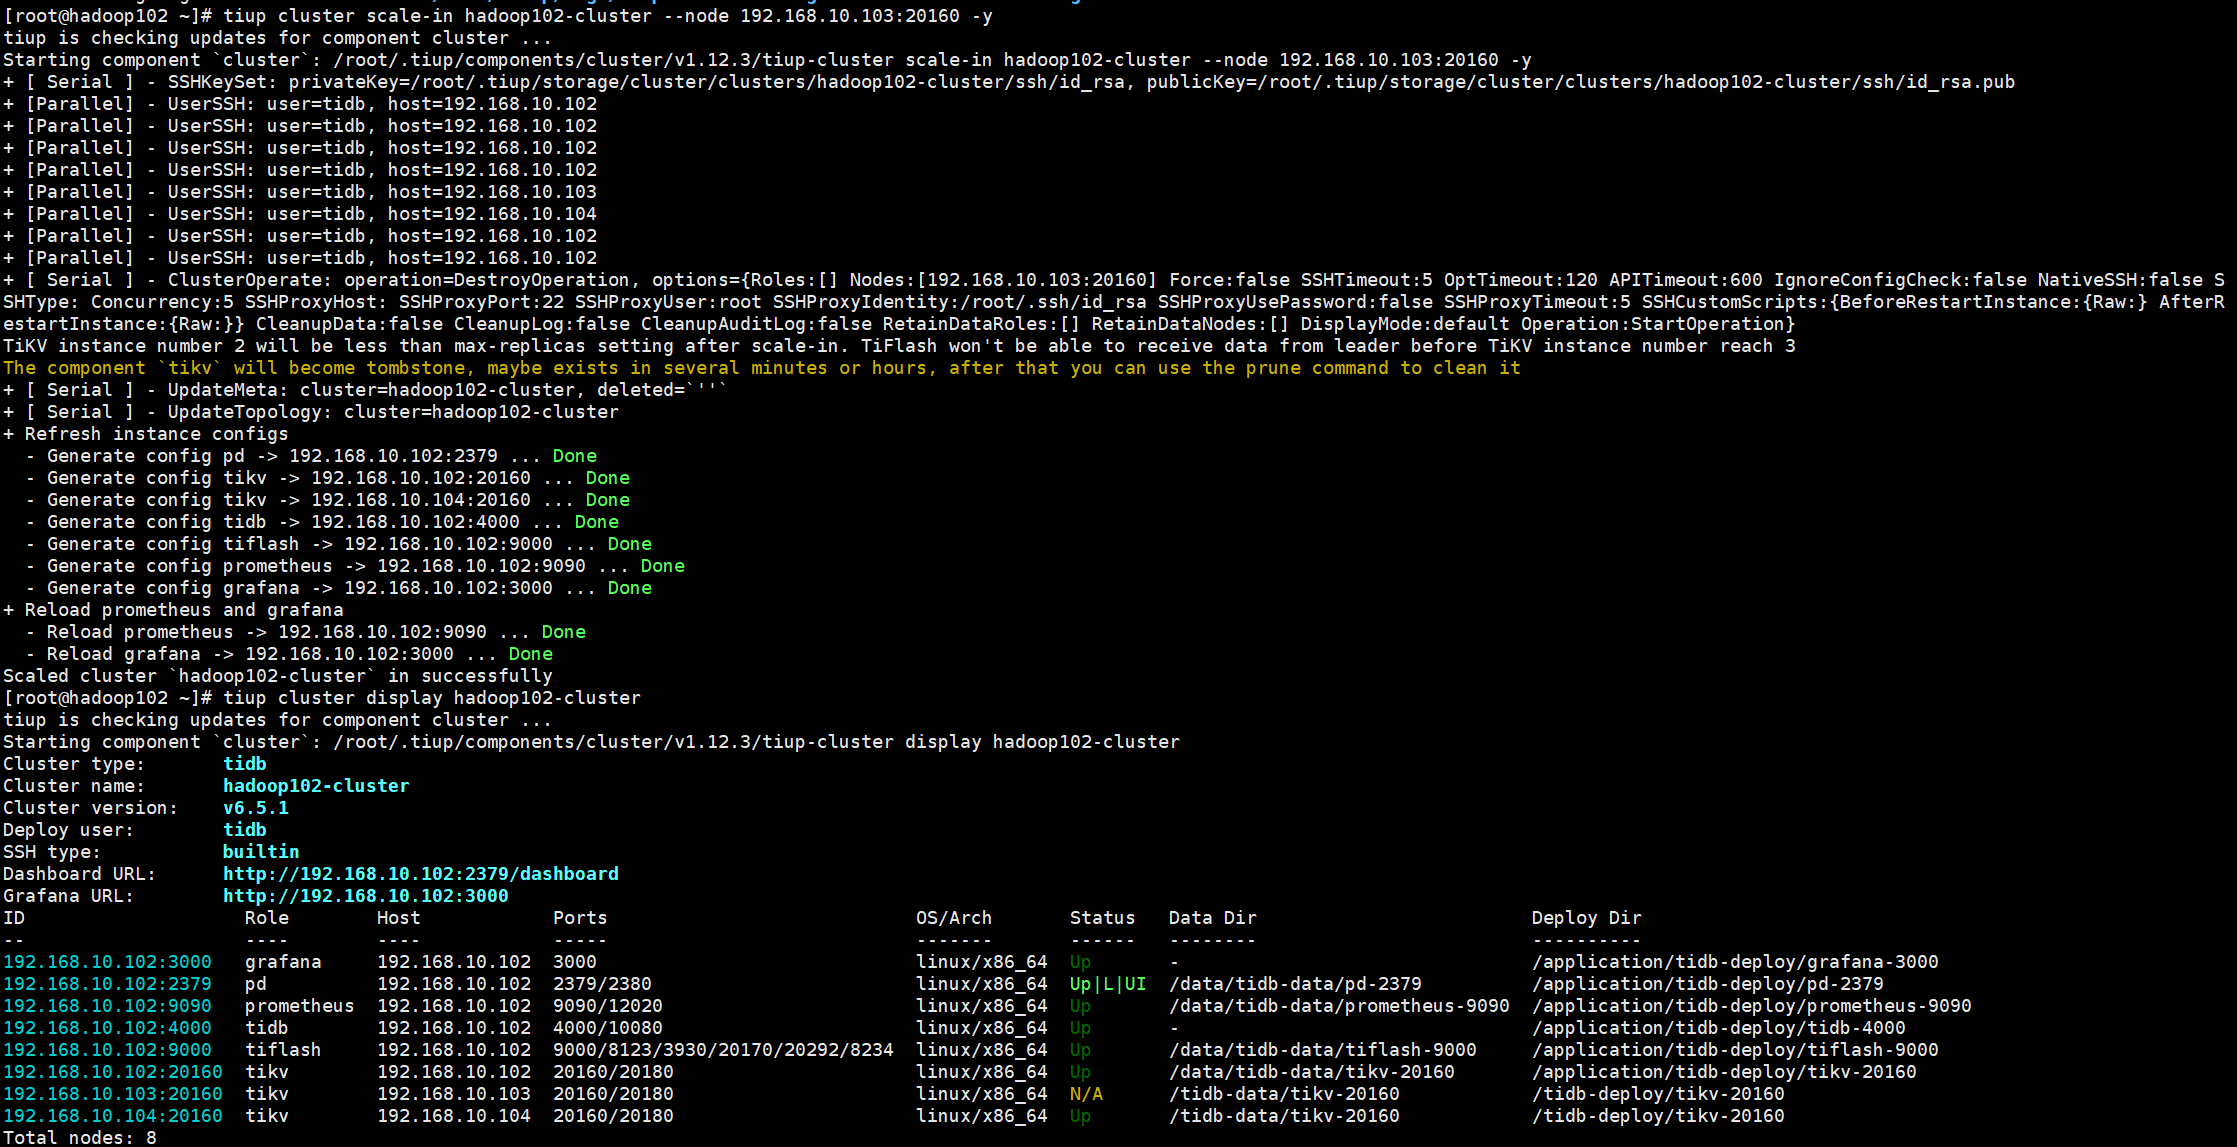
Task: Click the ID 192.168.10.102:9090 prometheus row
Action: pyautogui.click(x=987, y=1006)
